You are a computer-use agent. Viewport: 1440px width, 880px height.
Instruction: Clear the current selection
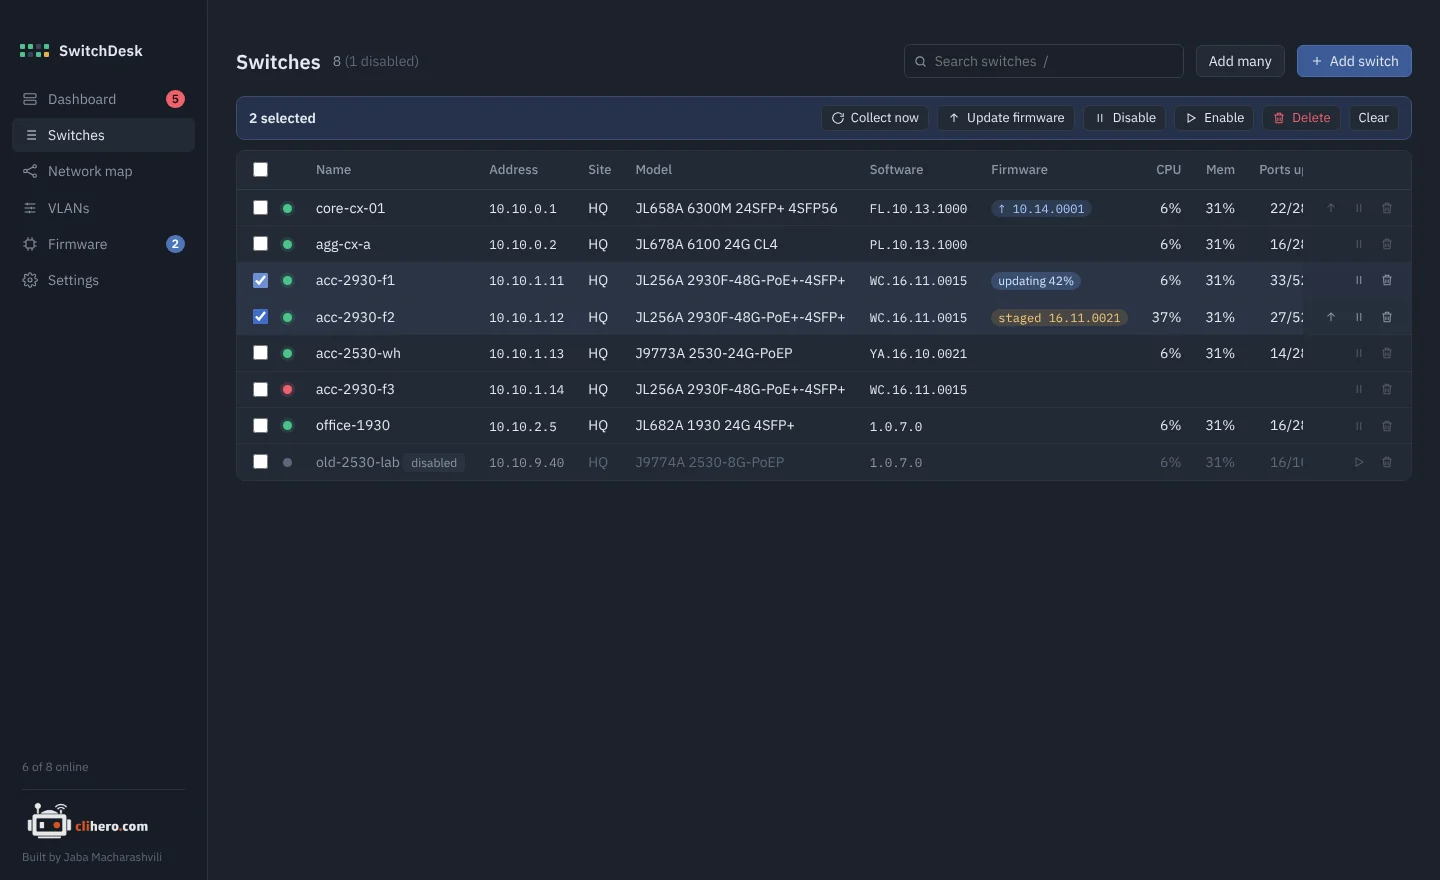click(1374, 118)
